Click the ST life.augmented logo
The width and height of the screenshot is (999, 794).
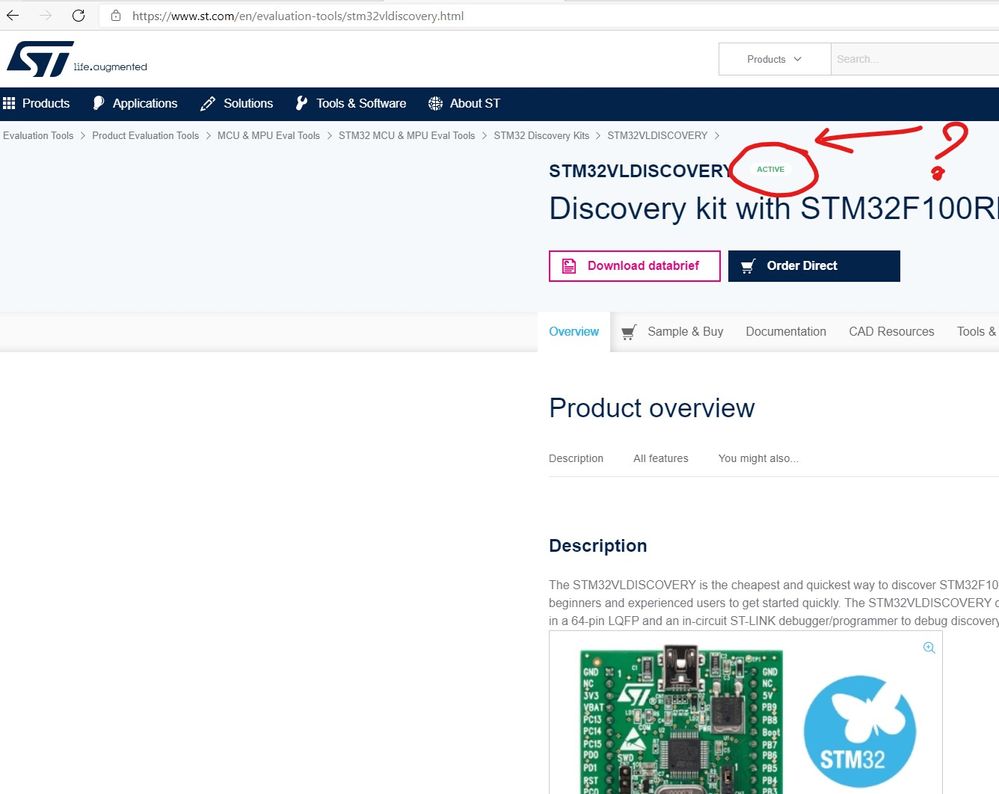(76, 59)
